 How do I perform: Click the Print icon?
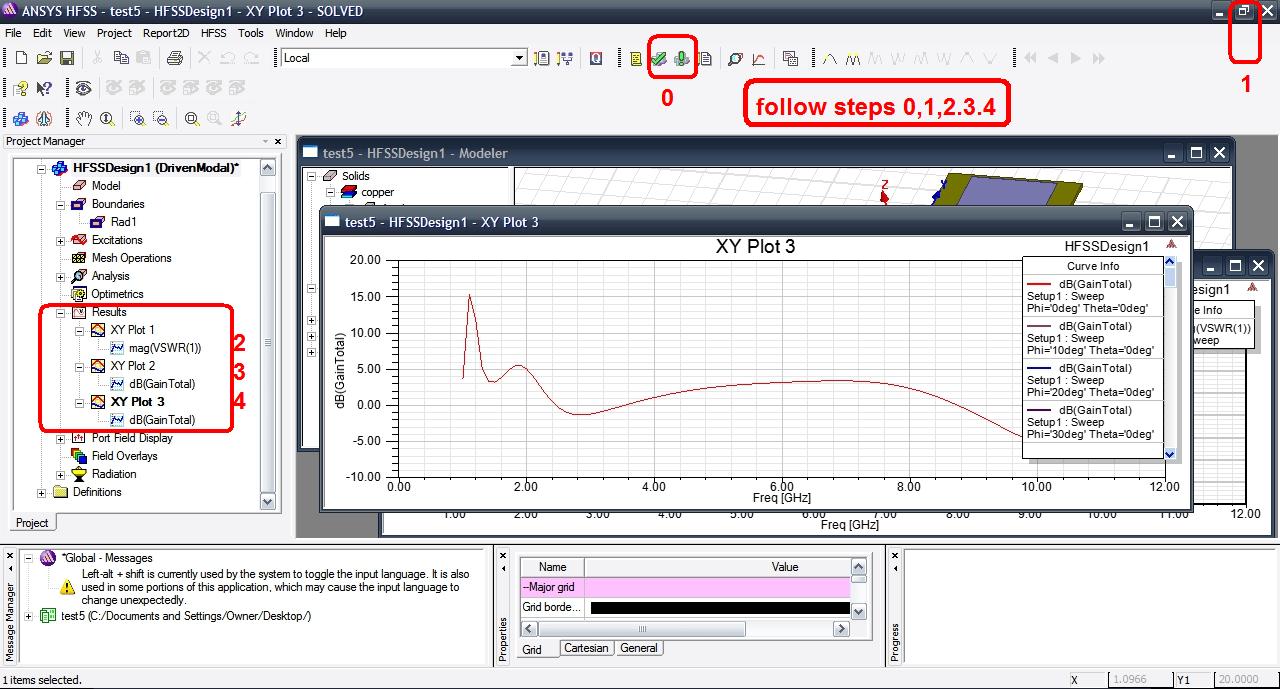click(x=175, y=58)
